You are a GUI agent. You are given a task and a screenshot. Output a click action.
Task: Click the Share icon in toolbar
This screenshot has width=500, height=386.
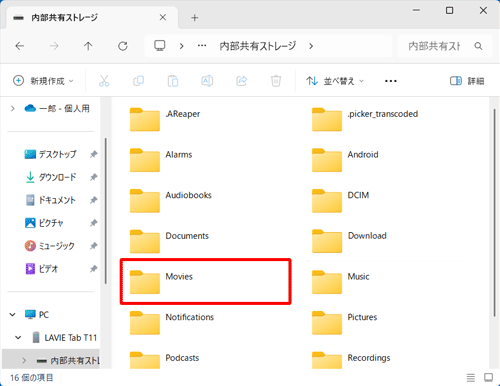tap(242, 81)
